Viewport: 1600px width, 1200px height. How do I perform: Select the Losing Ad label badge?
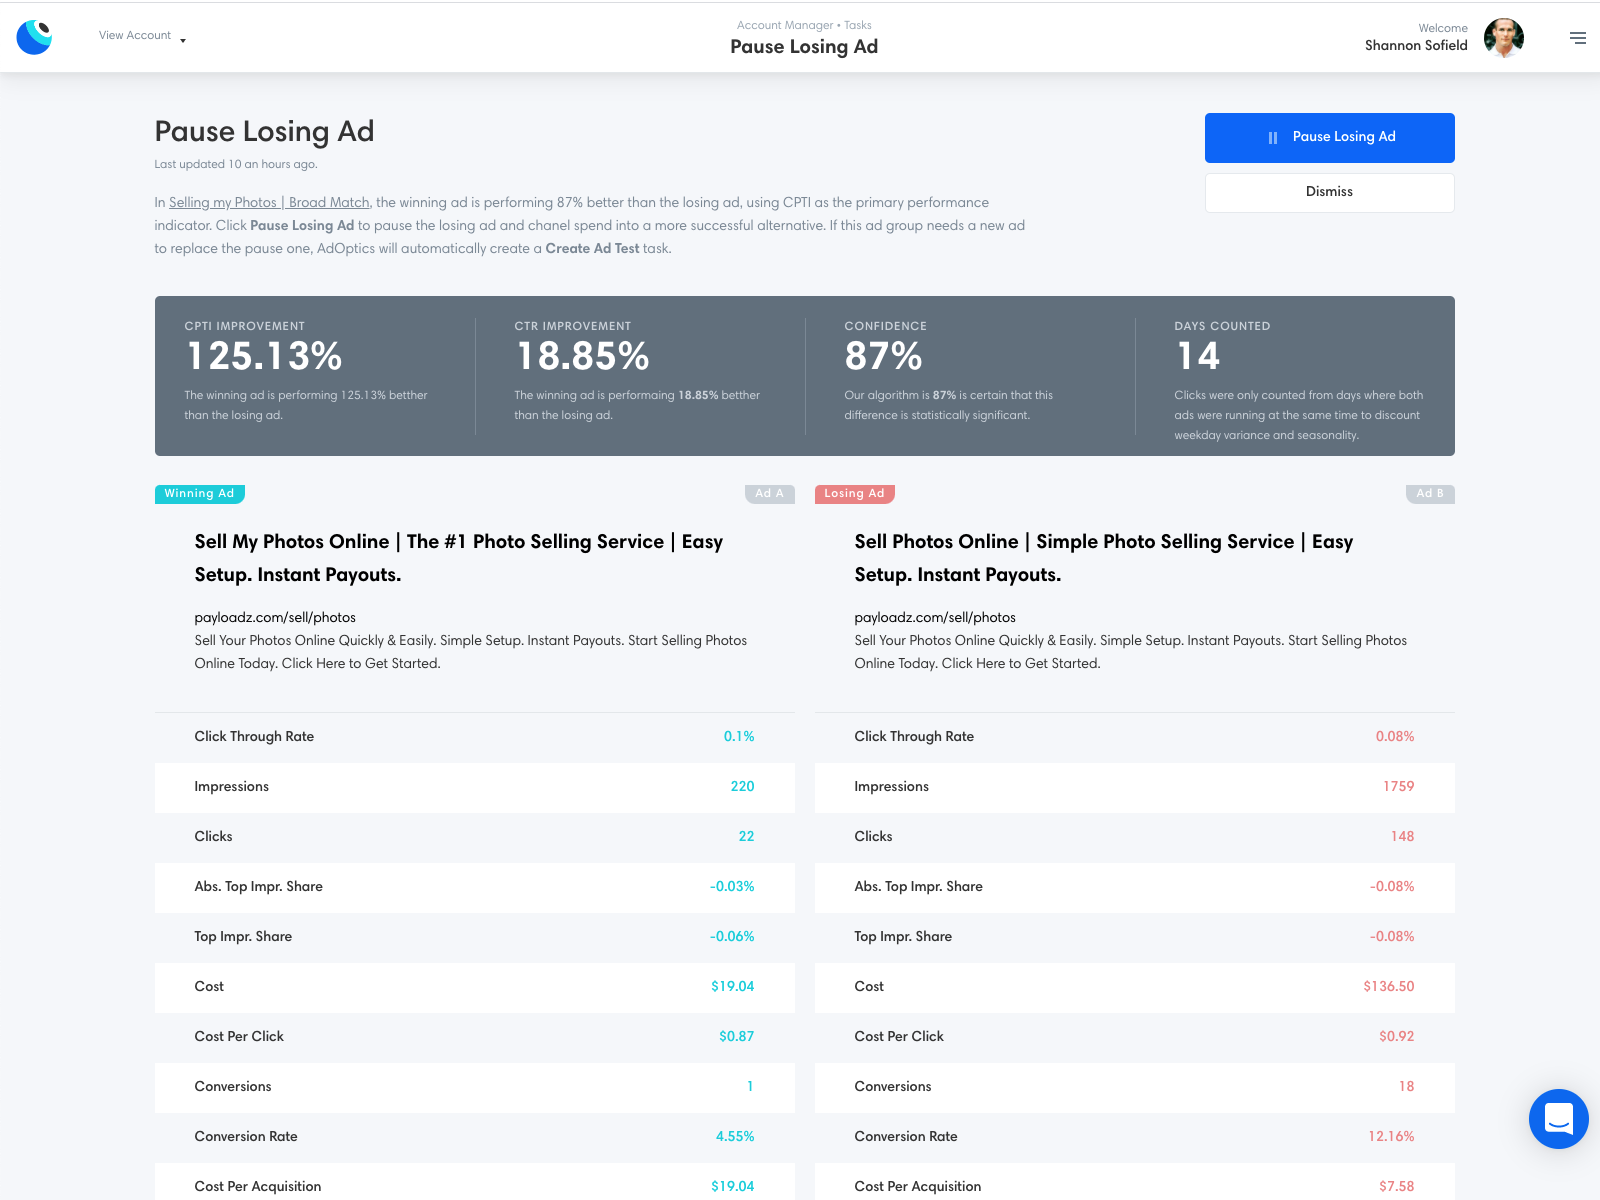coord(855,494)
